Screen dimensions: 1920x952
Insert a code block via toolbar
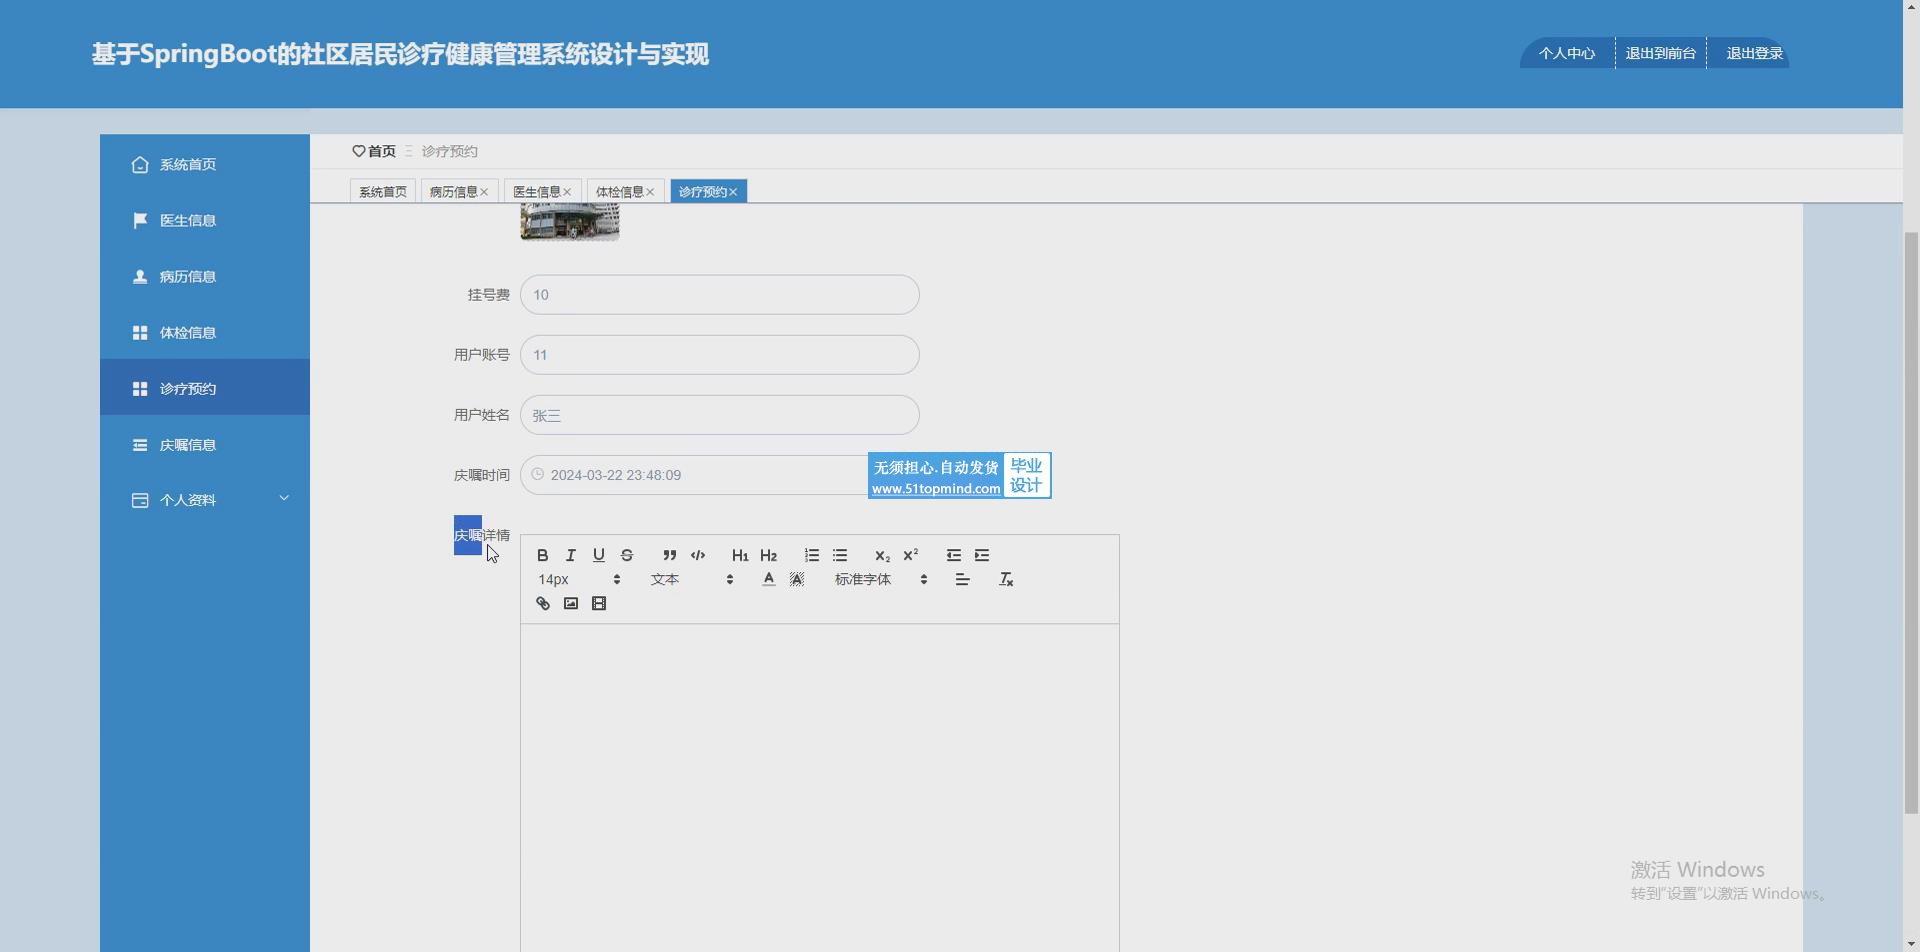[x=698, y=555]
